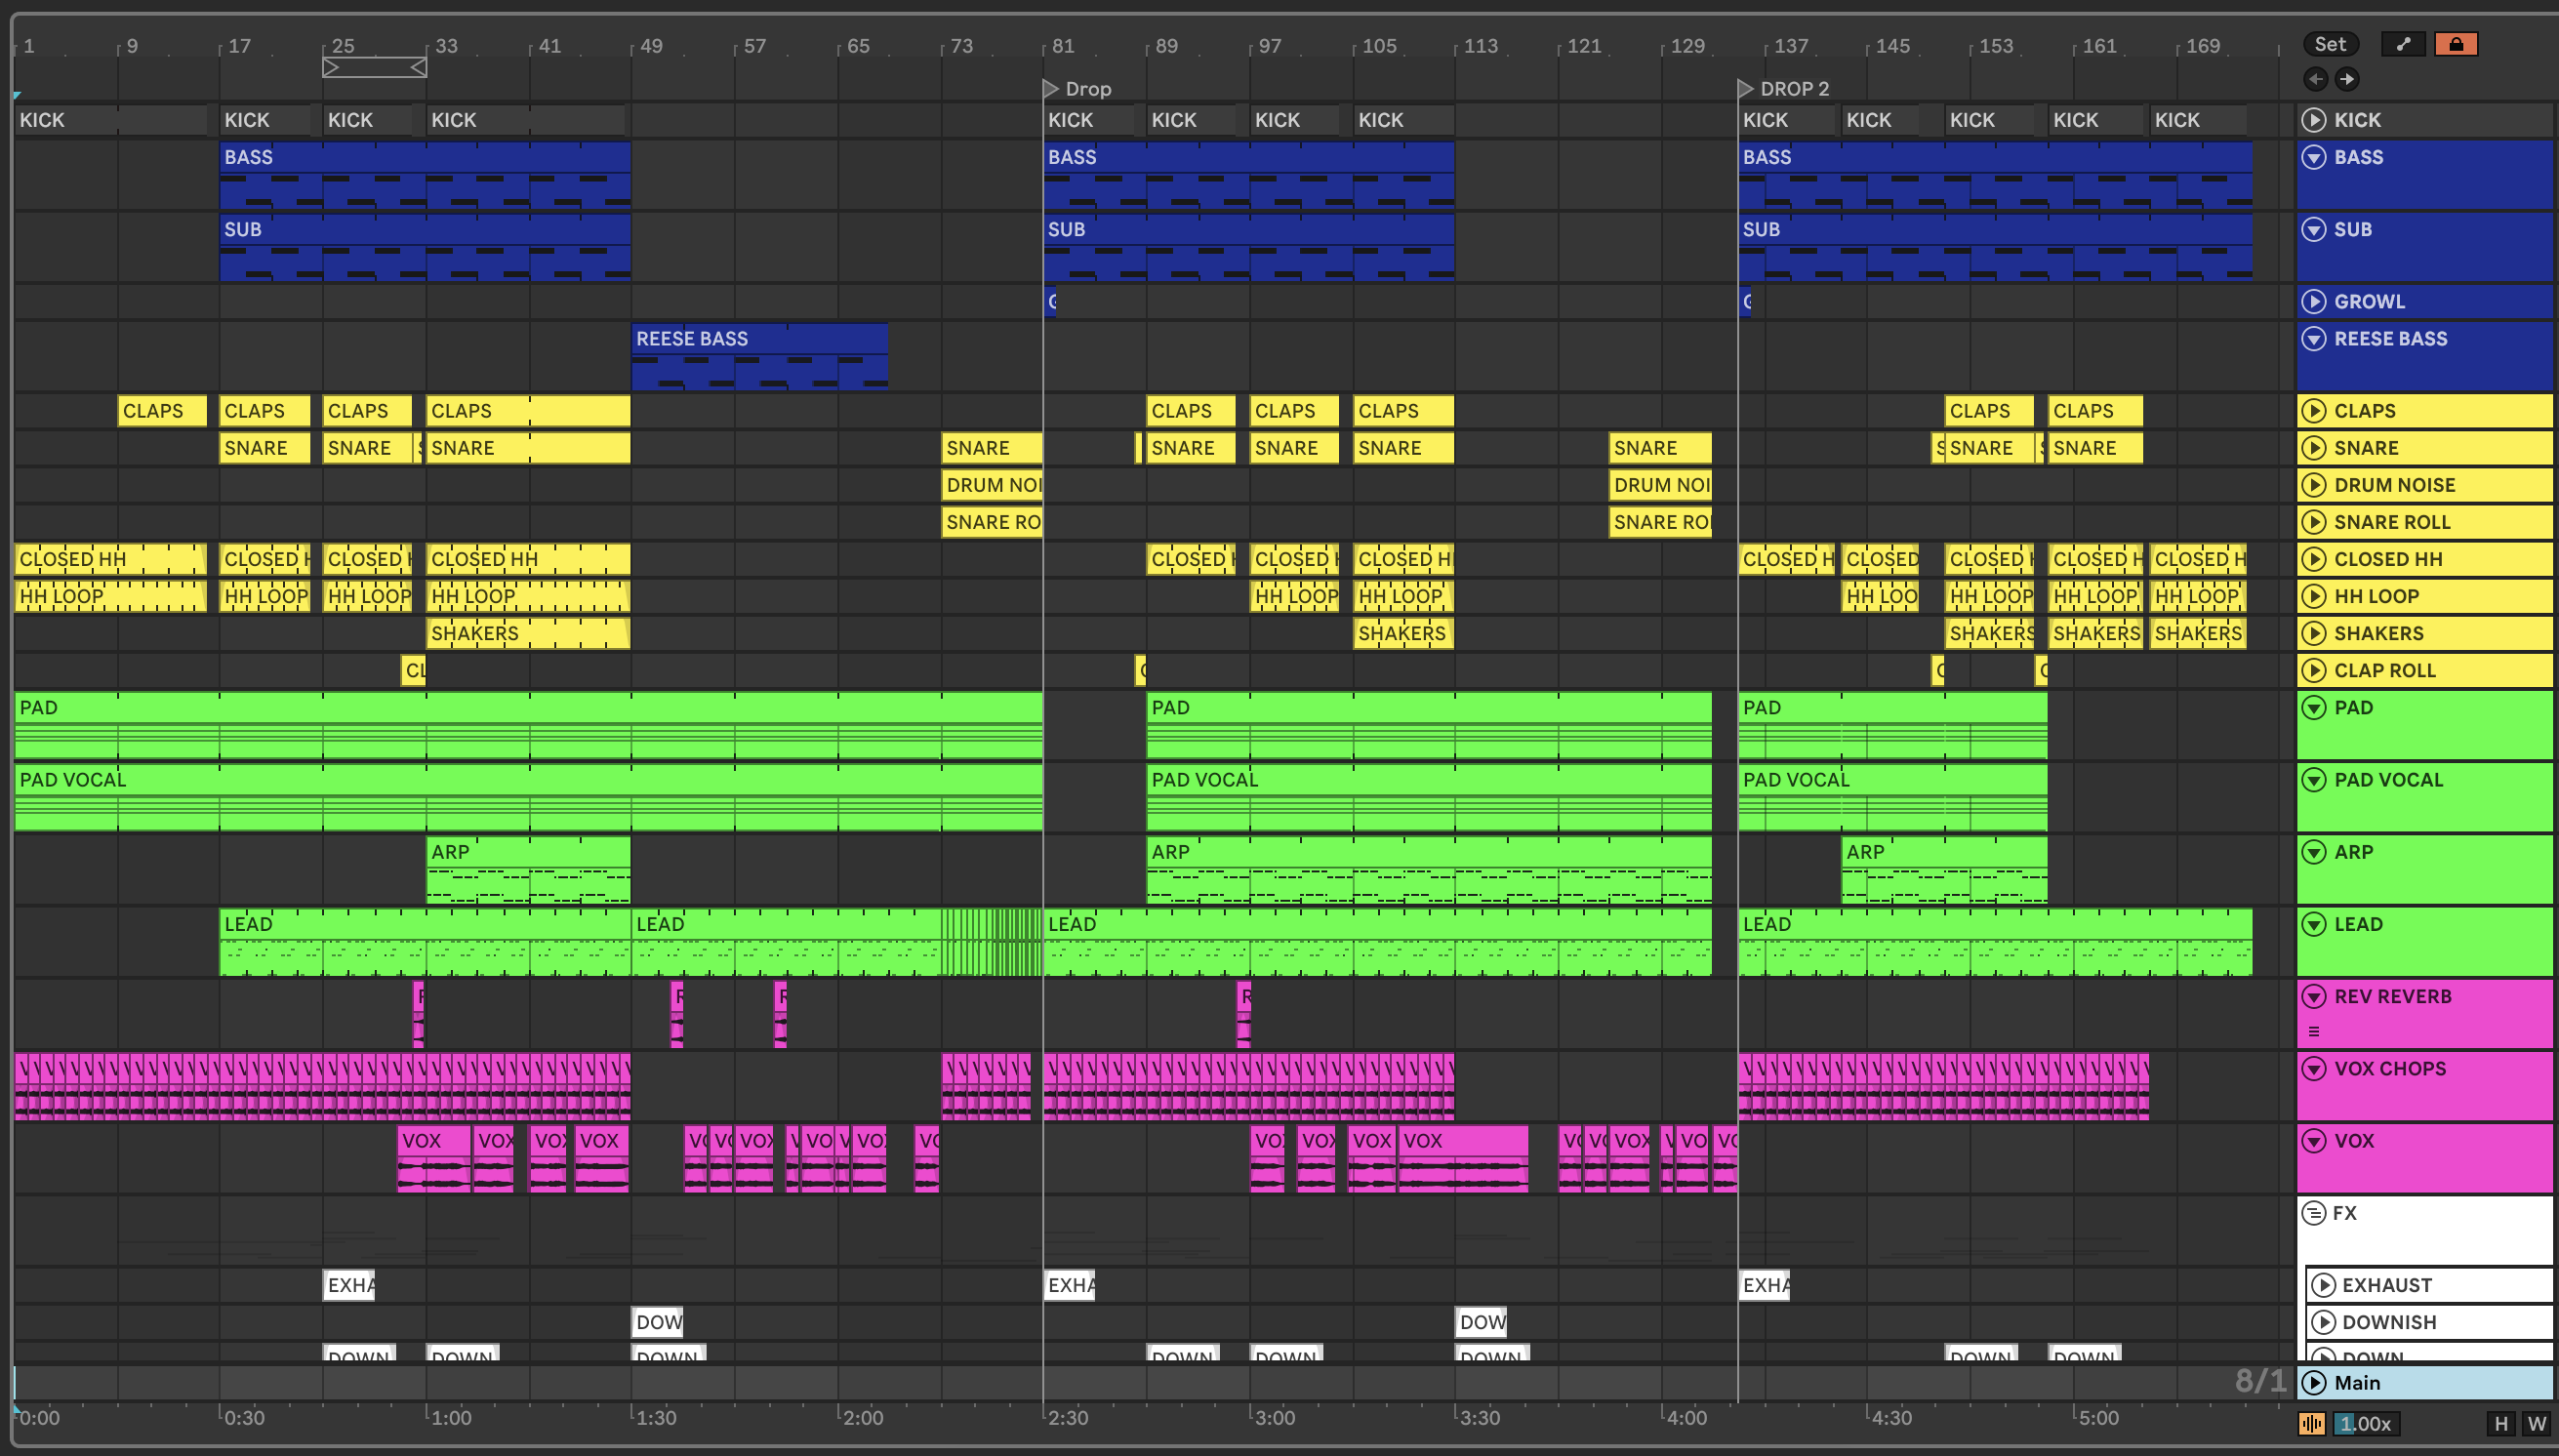Toggle the automation mode button
This screenshot has height=1456, width=2559.
pos(2402,44)
